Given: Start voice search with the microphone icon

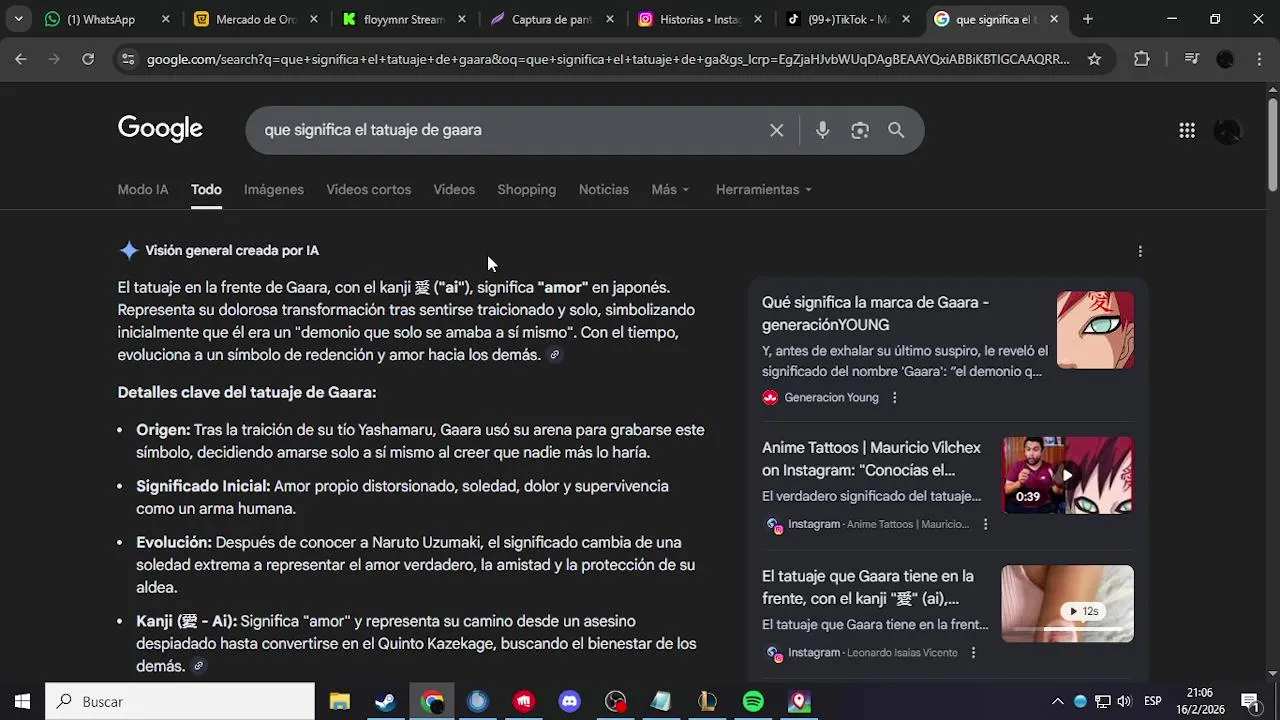Looking at the screenshot, I should click(x=822, y=130).
